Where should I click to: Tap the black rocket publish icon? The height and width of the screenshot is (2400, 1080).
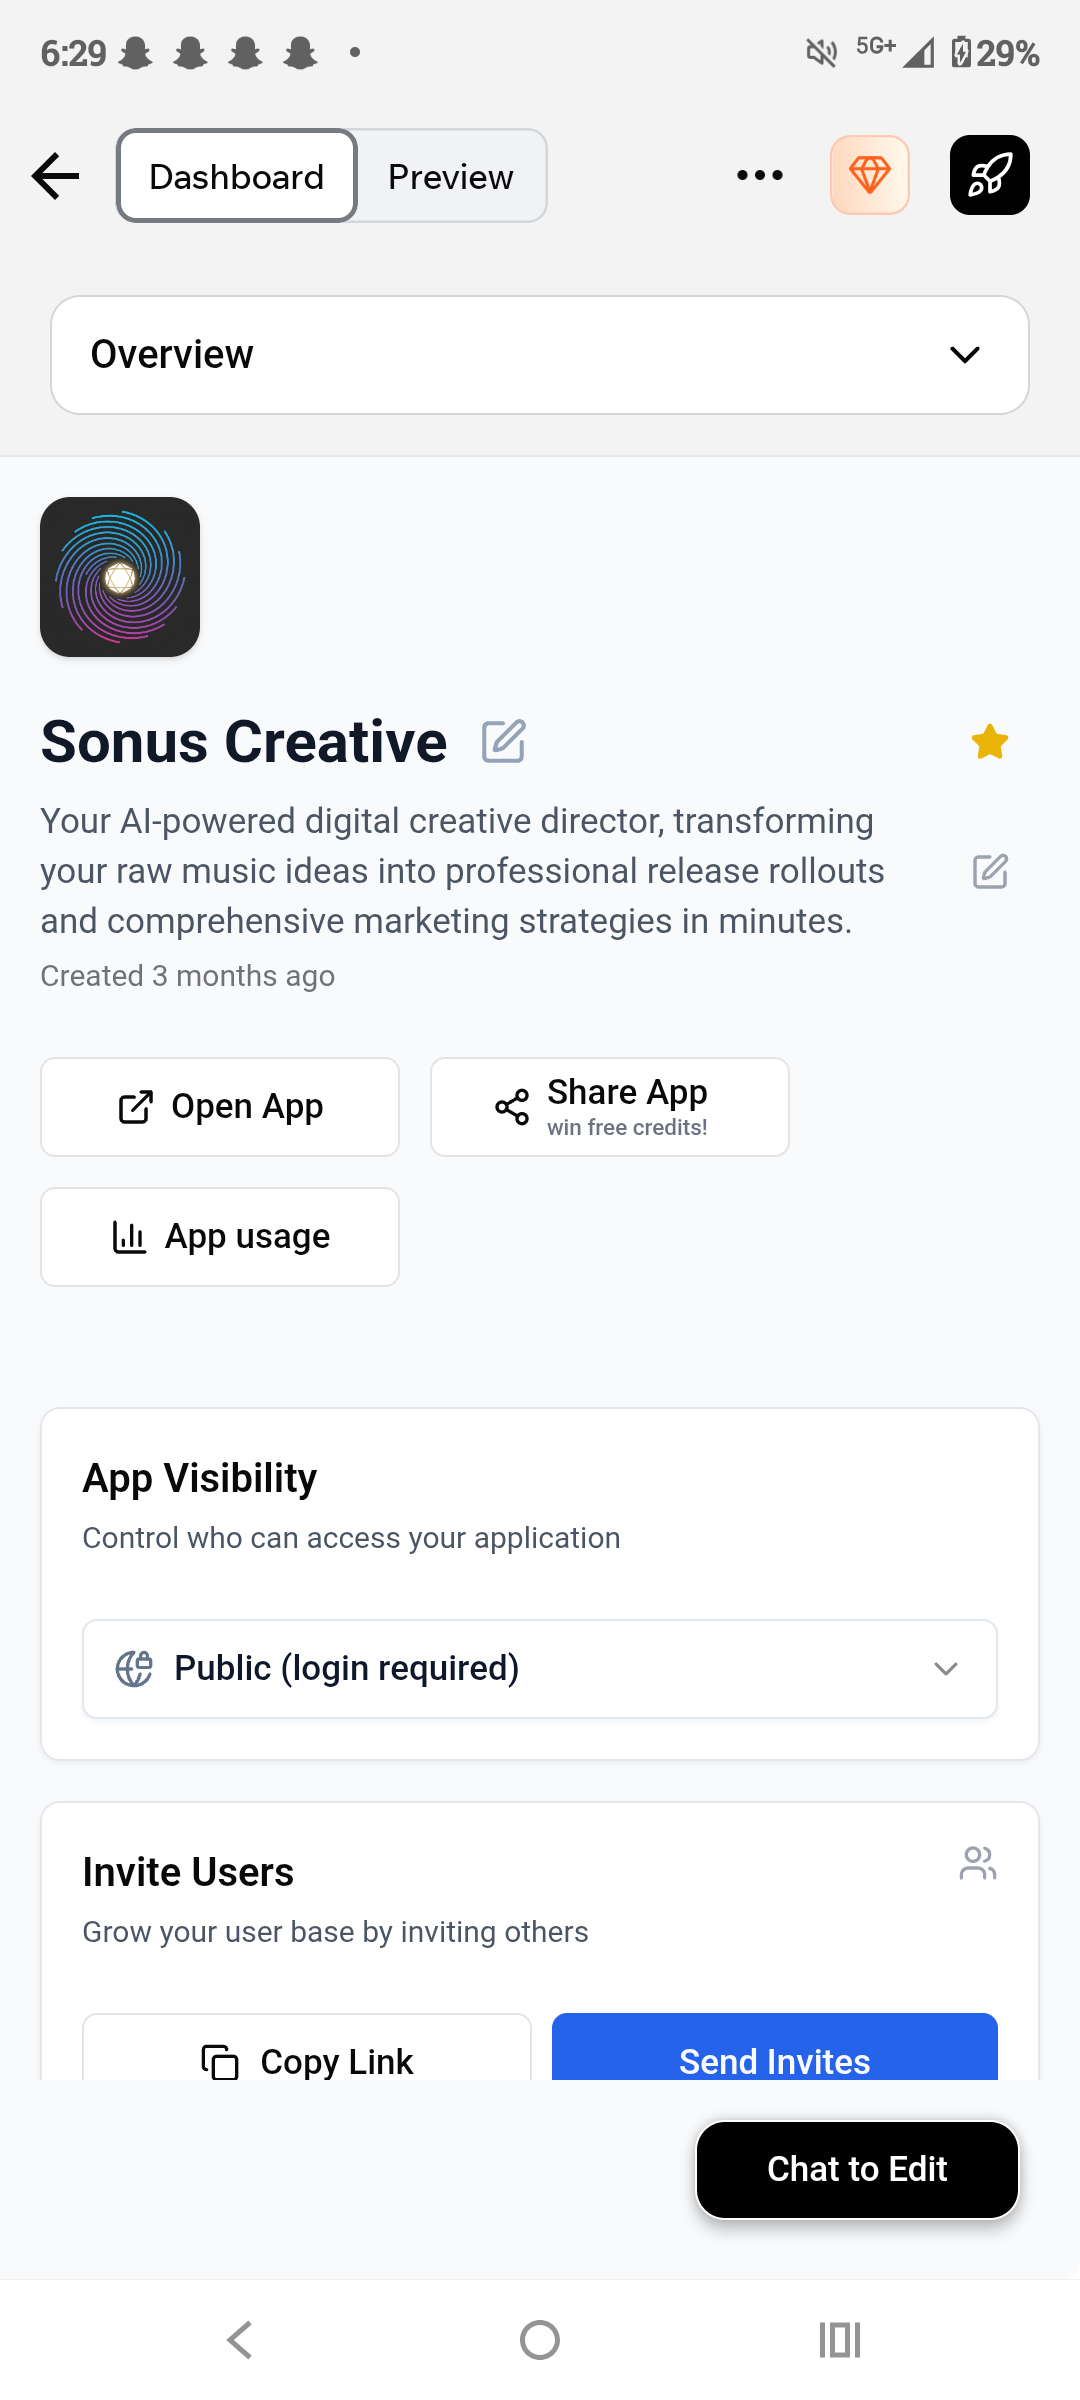coord(990,175)
